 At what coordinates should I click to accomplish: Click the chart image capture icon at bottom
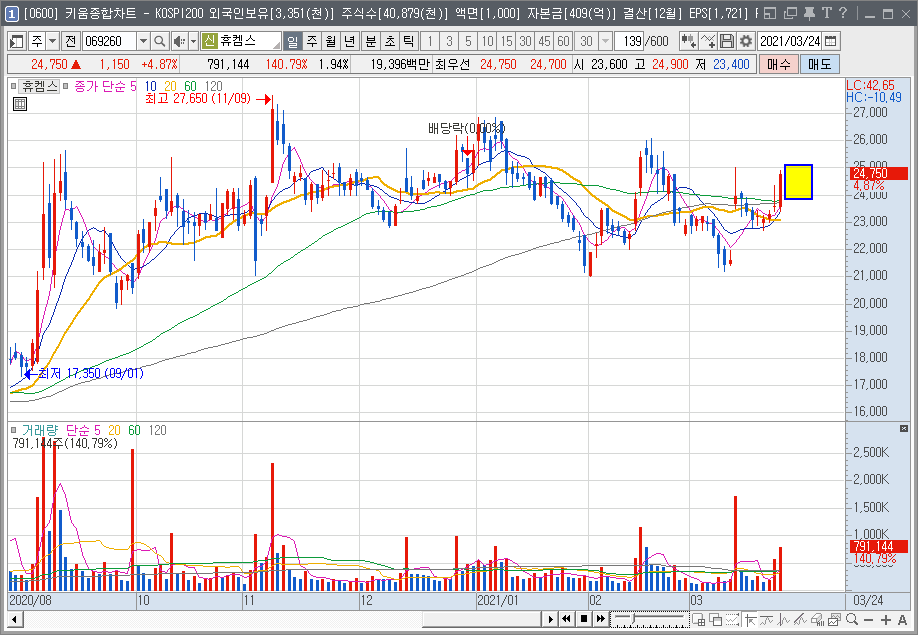(834, 619)
